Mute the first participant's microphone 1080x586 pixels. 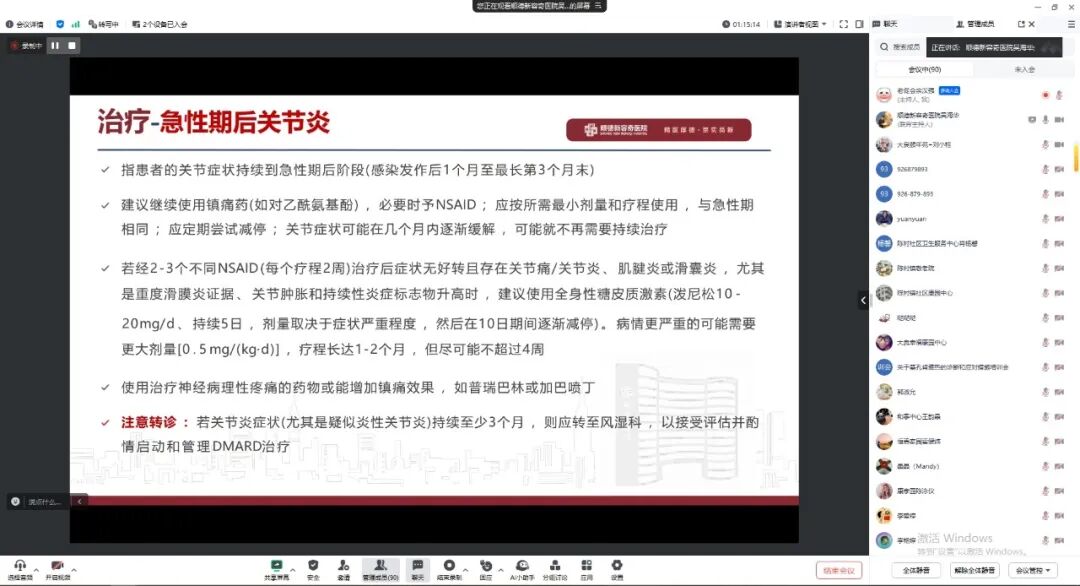(x=1058, y=96)
